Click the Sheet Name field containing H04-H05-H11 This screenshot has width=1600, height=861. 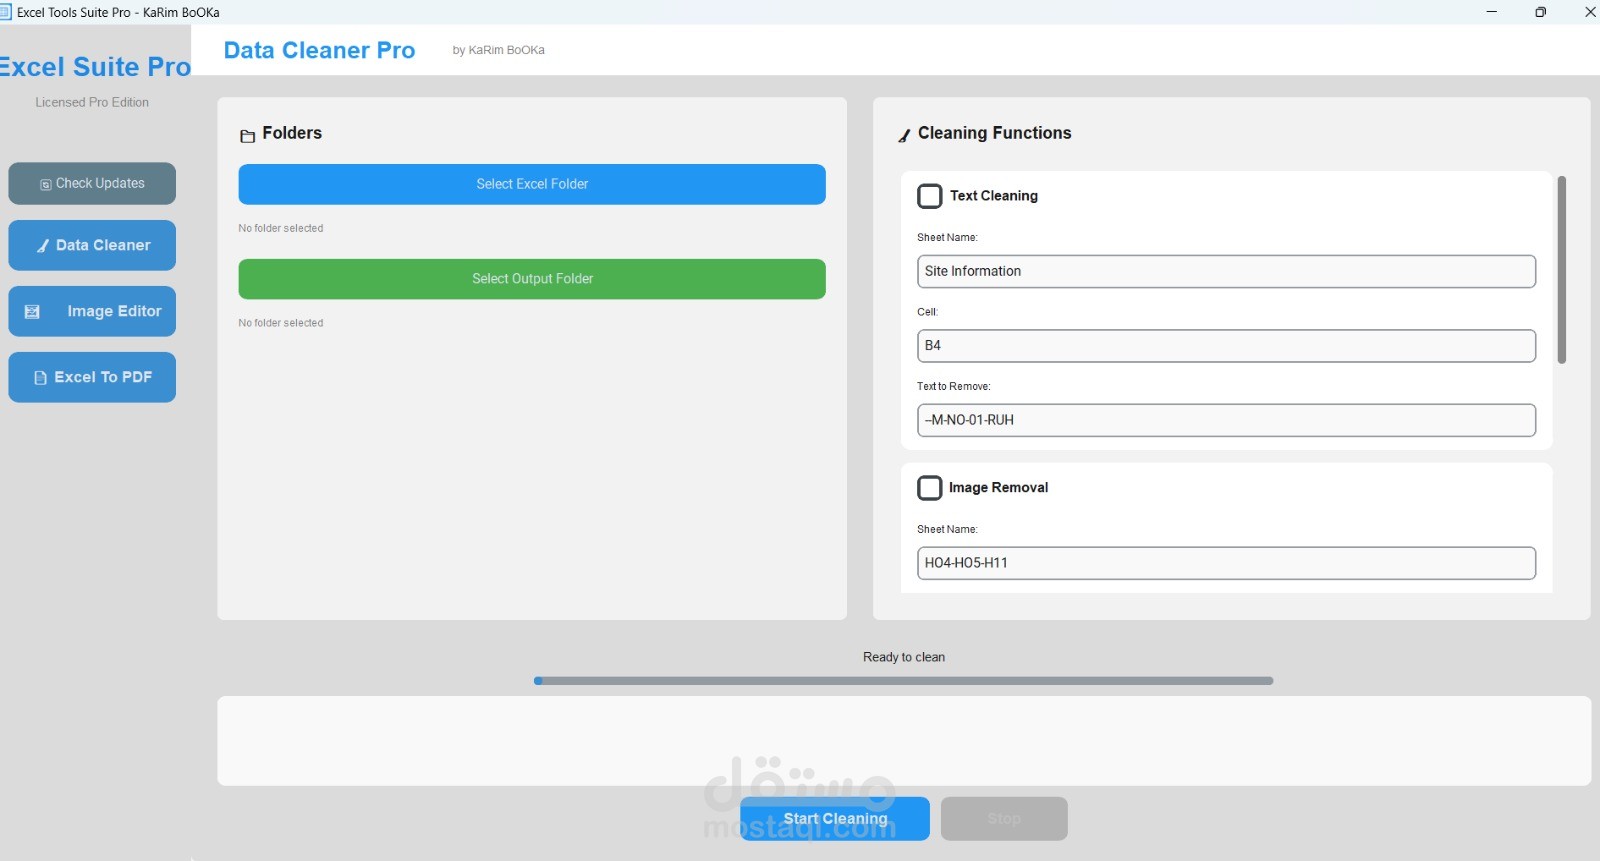[x=1226, y=563]
